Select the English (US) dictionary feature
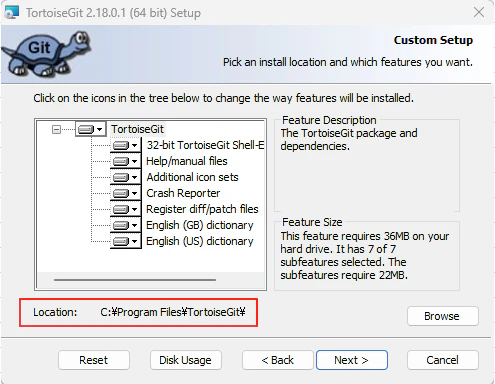This screenshot has height=384, width=495. coord(200,241)
